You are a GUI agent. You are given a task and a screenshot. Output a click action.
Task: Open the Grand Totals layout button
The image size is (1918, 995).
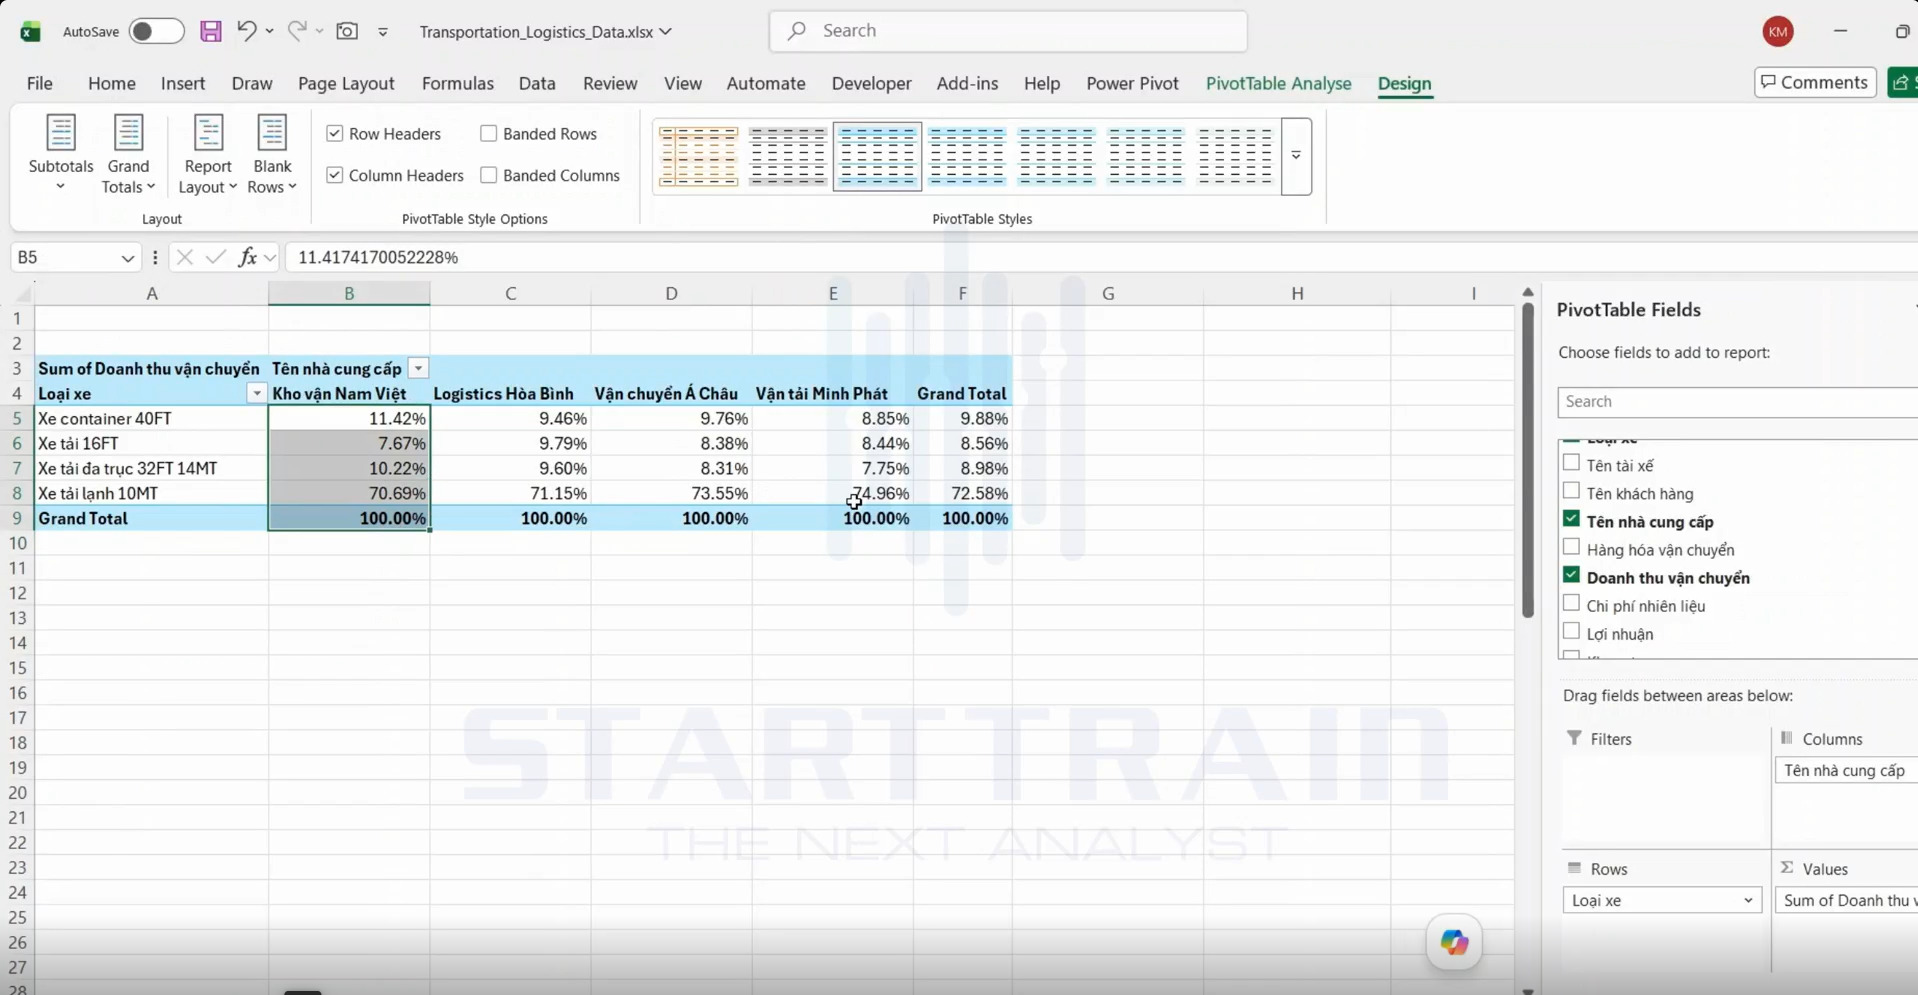tap(128, 154)
